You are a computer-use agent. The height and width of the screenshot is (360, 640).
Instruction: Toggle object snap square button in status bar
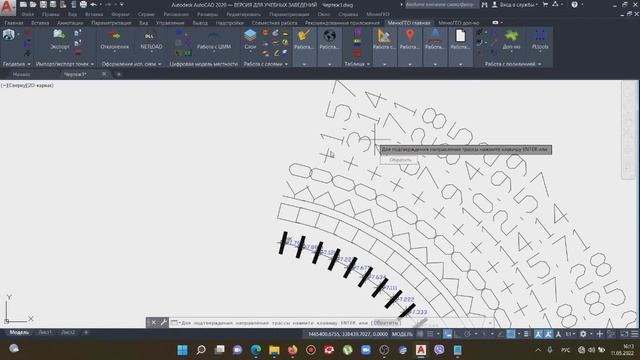pos(511,334)
